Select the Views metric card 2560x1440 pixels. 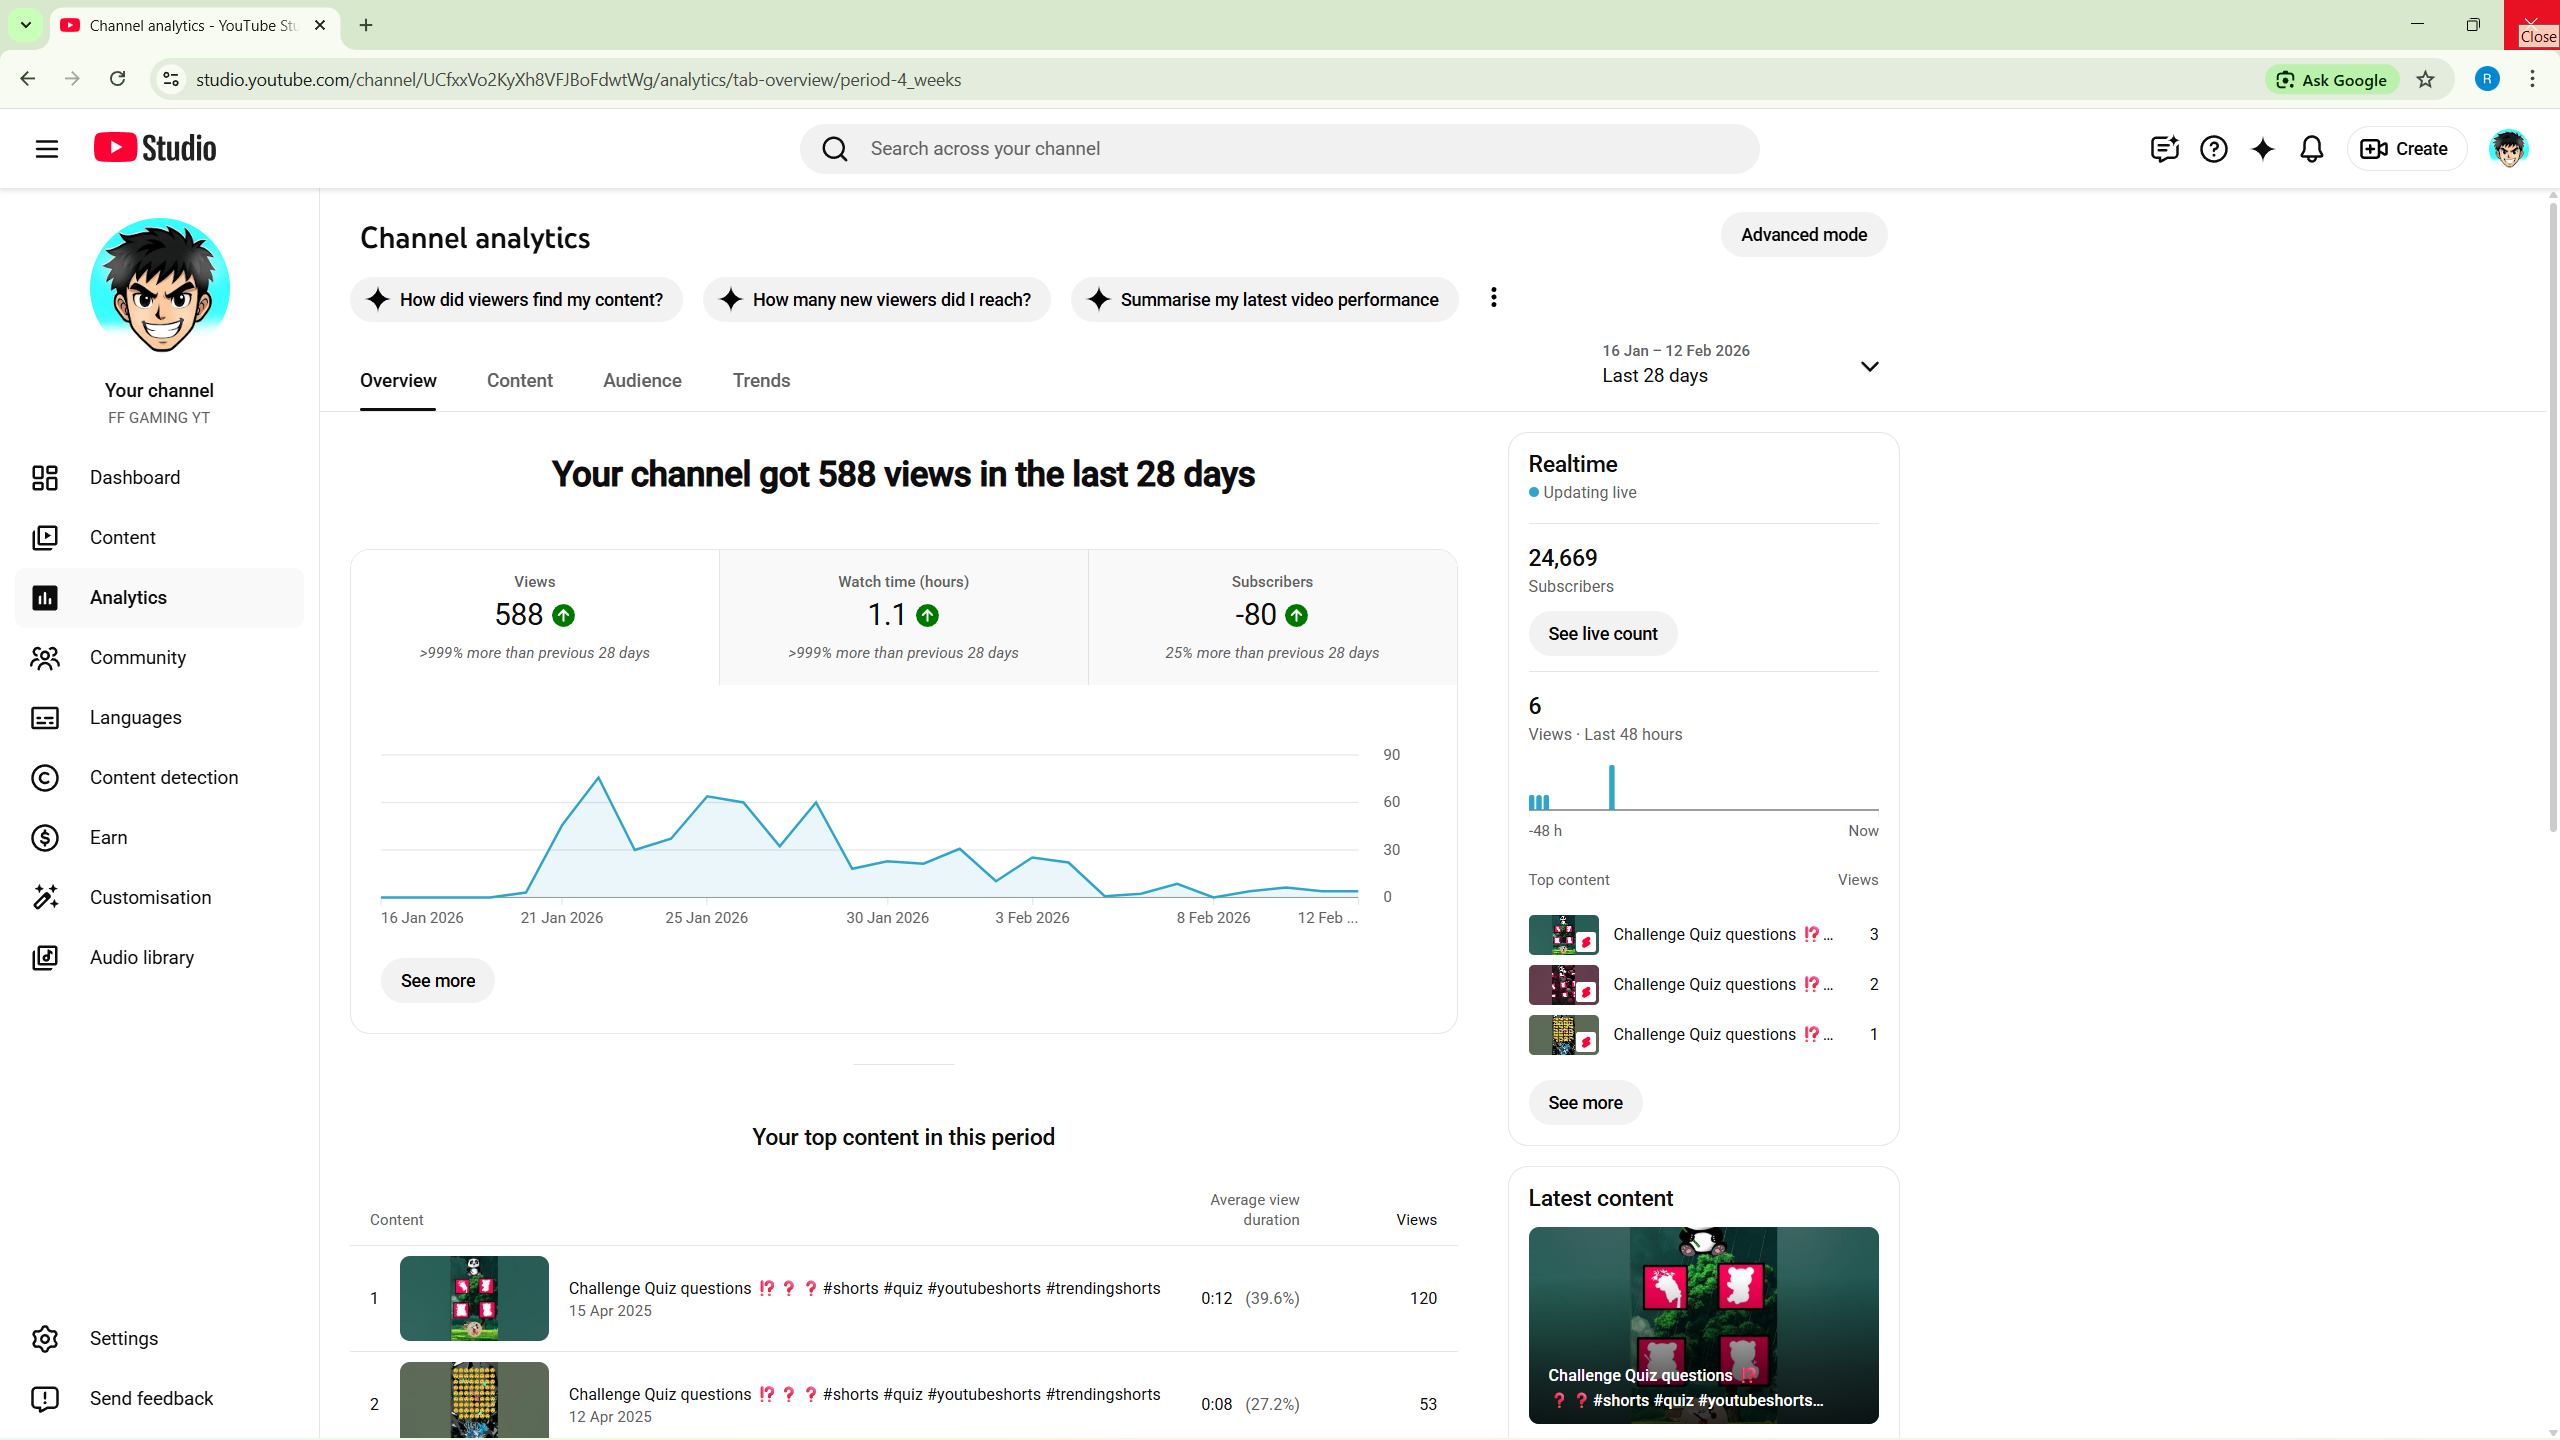pos(534,616)
